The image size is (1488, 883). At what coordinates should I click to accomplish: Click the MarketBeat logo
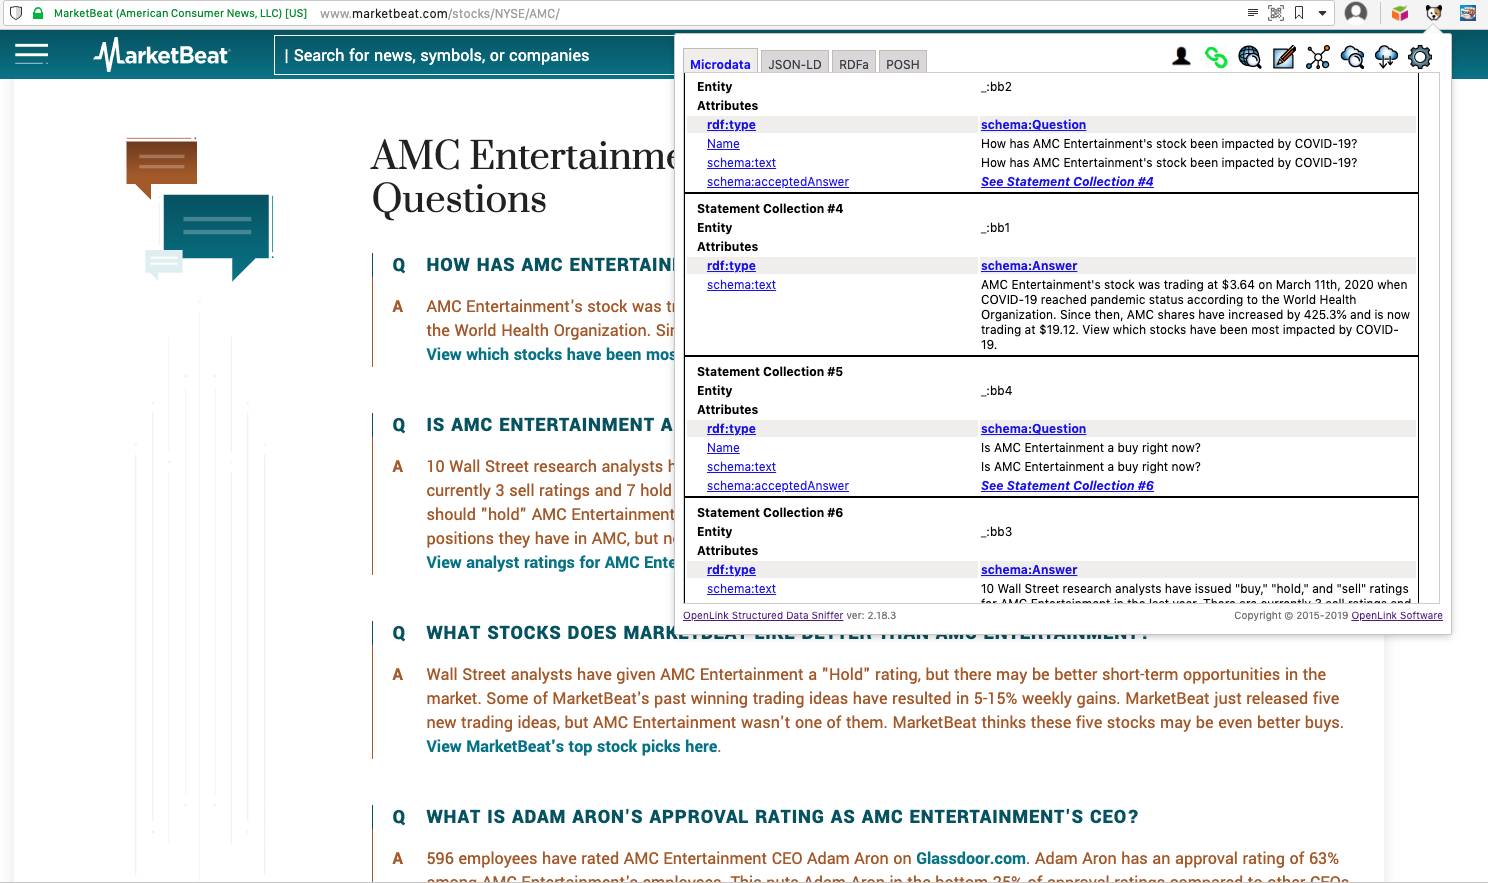point(161,55)
